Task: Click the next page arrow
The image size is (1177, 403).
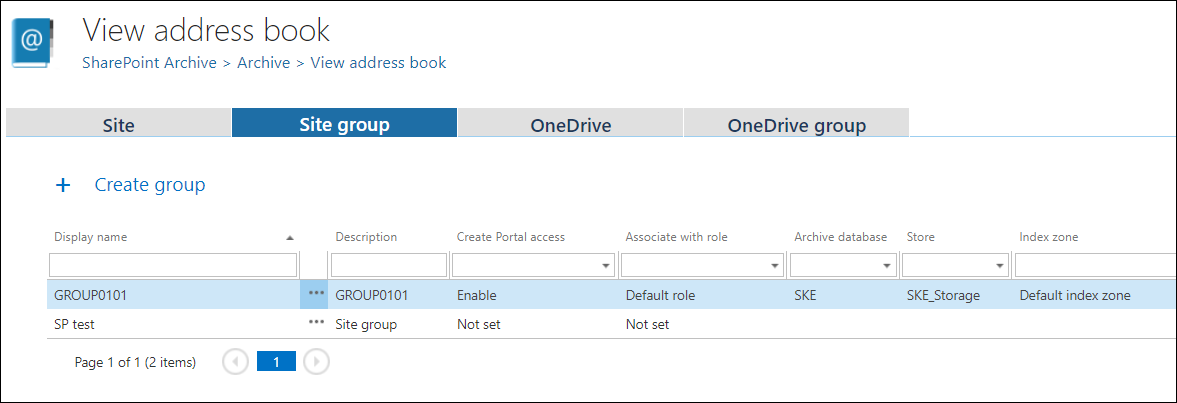Action: coord(316,362)
